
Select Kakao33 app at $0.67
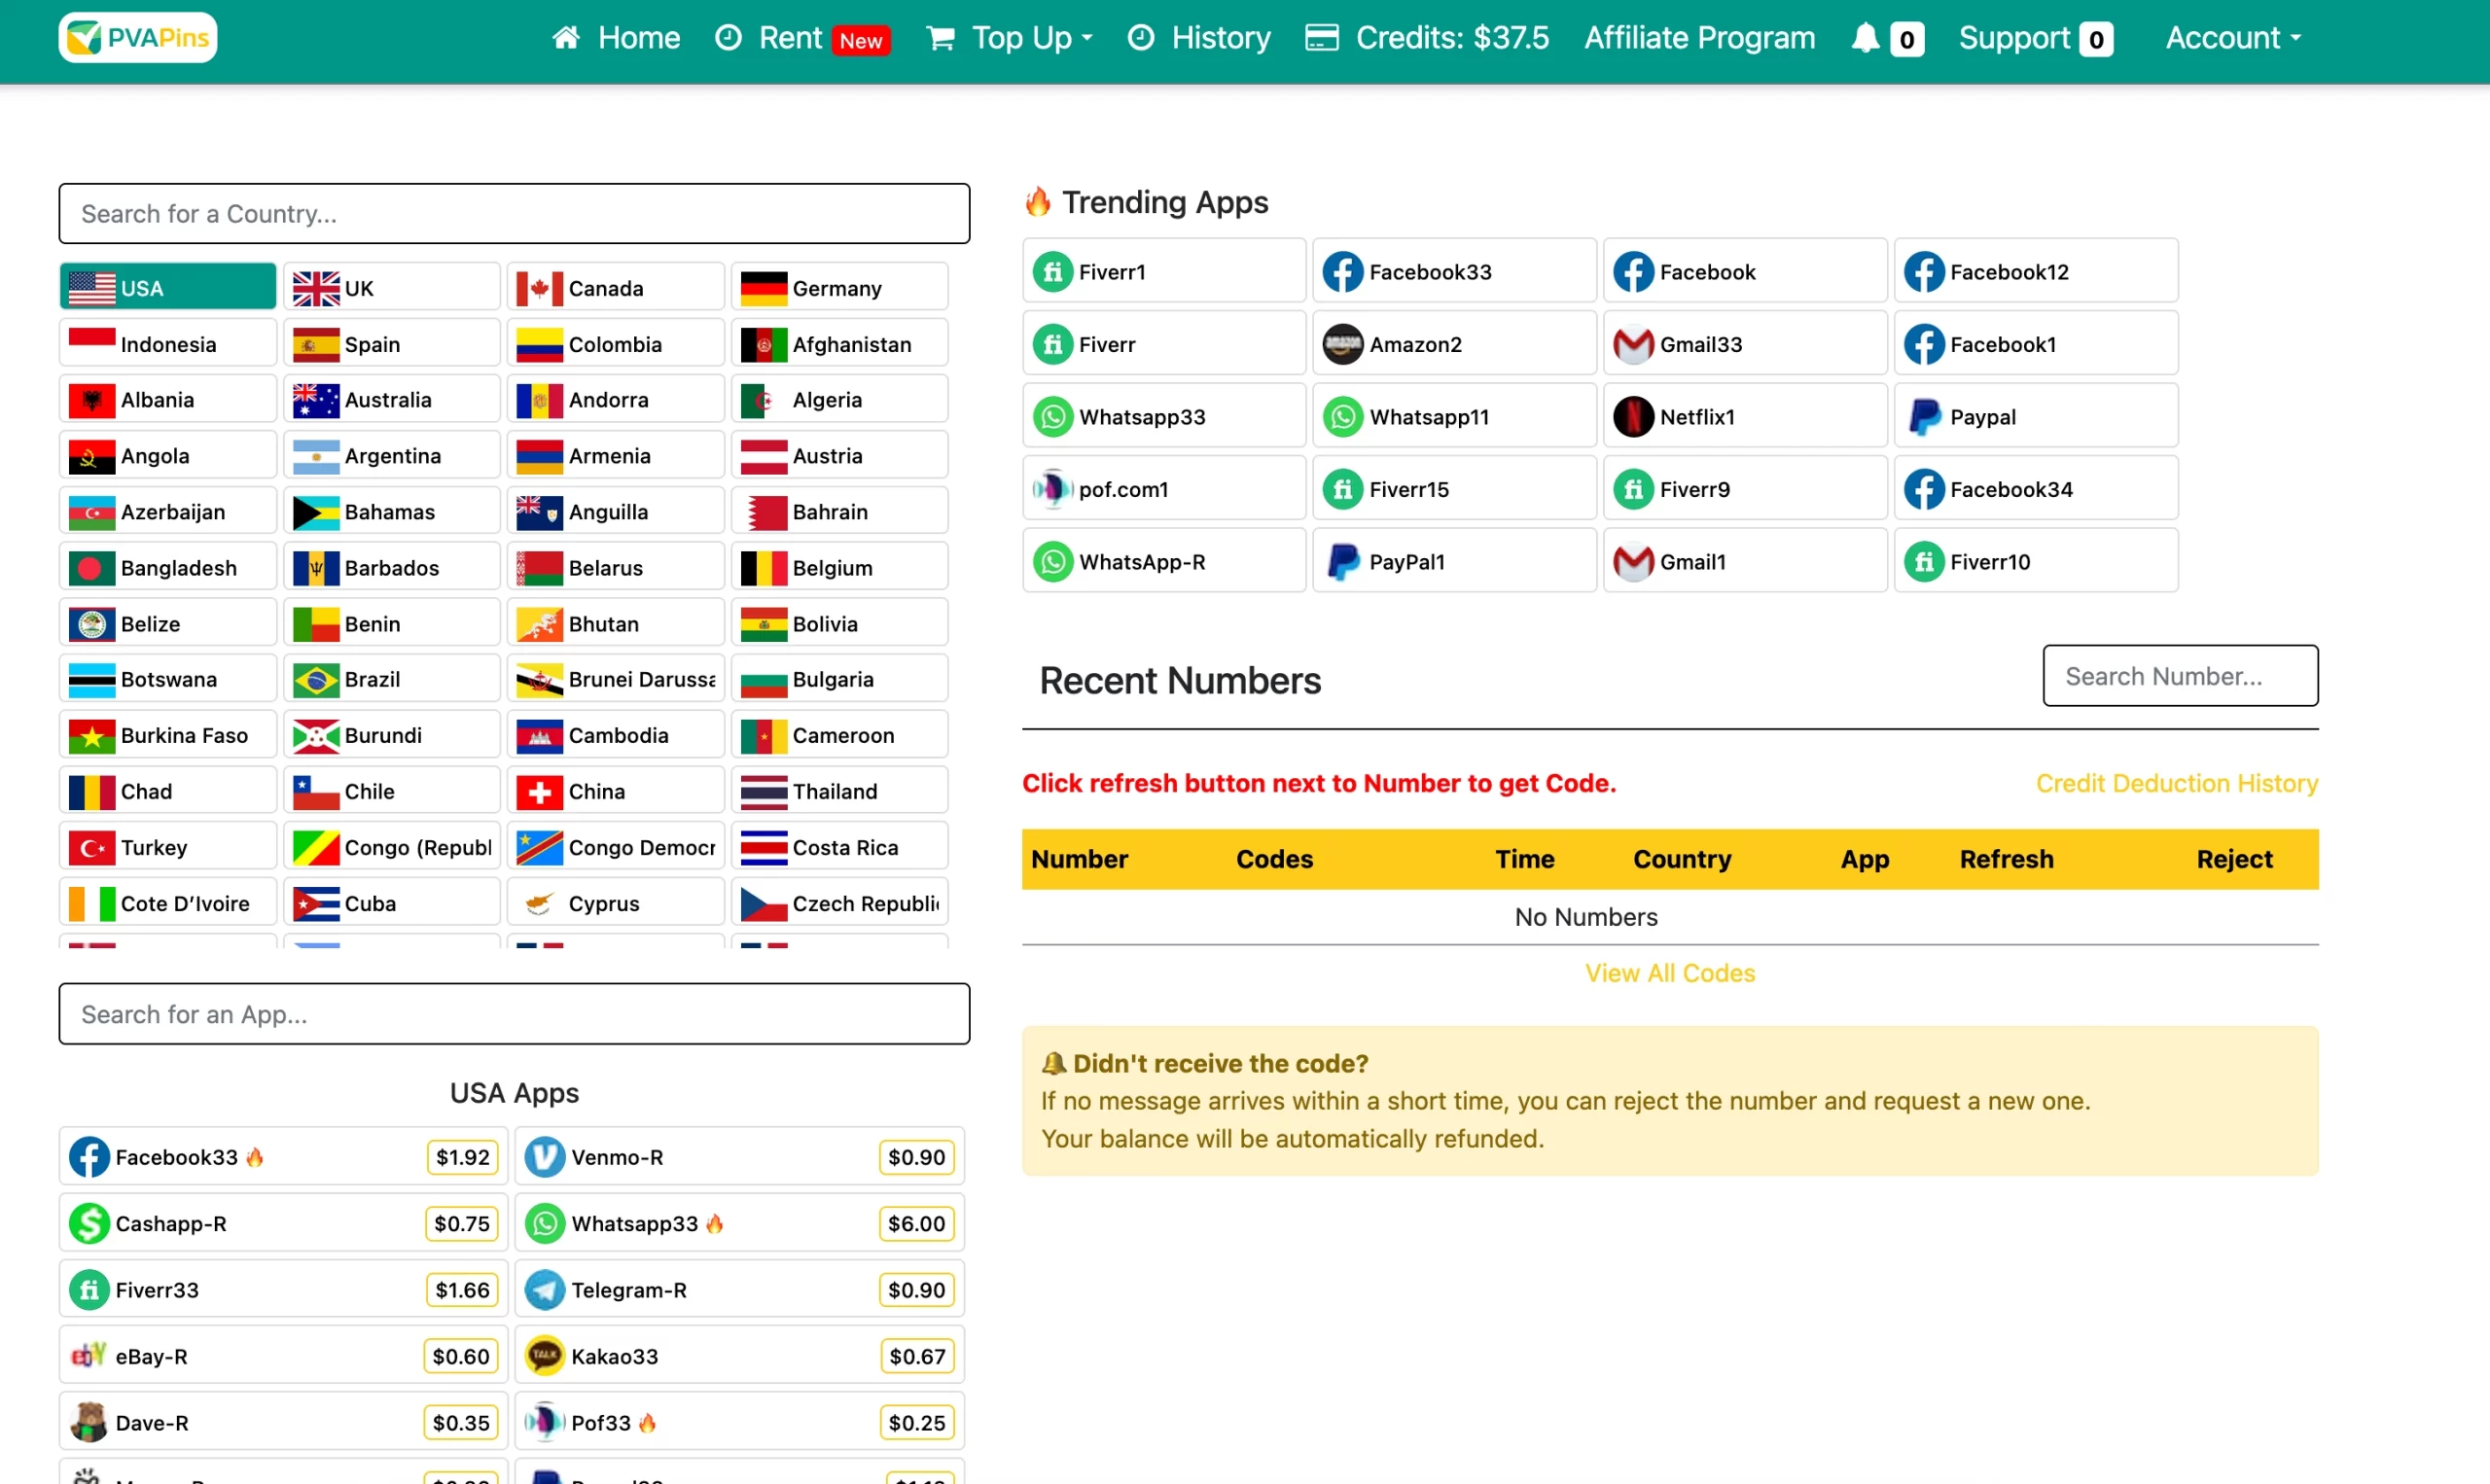point(740,1356)
